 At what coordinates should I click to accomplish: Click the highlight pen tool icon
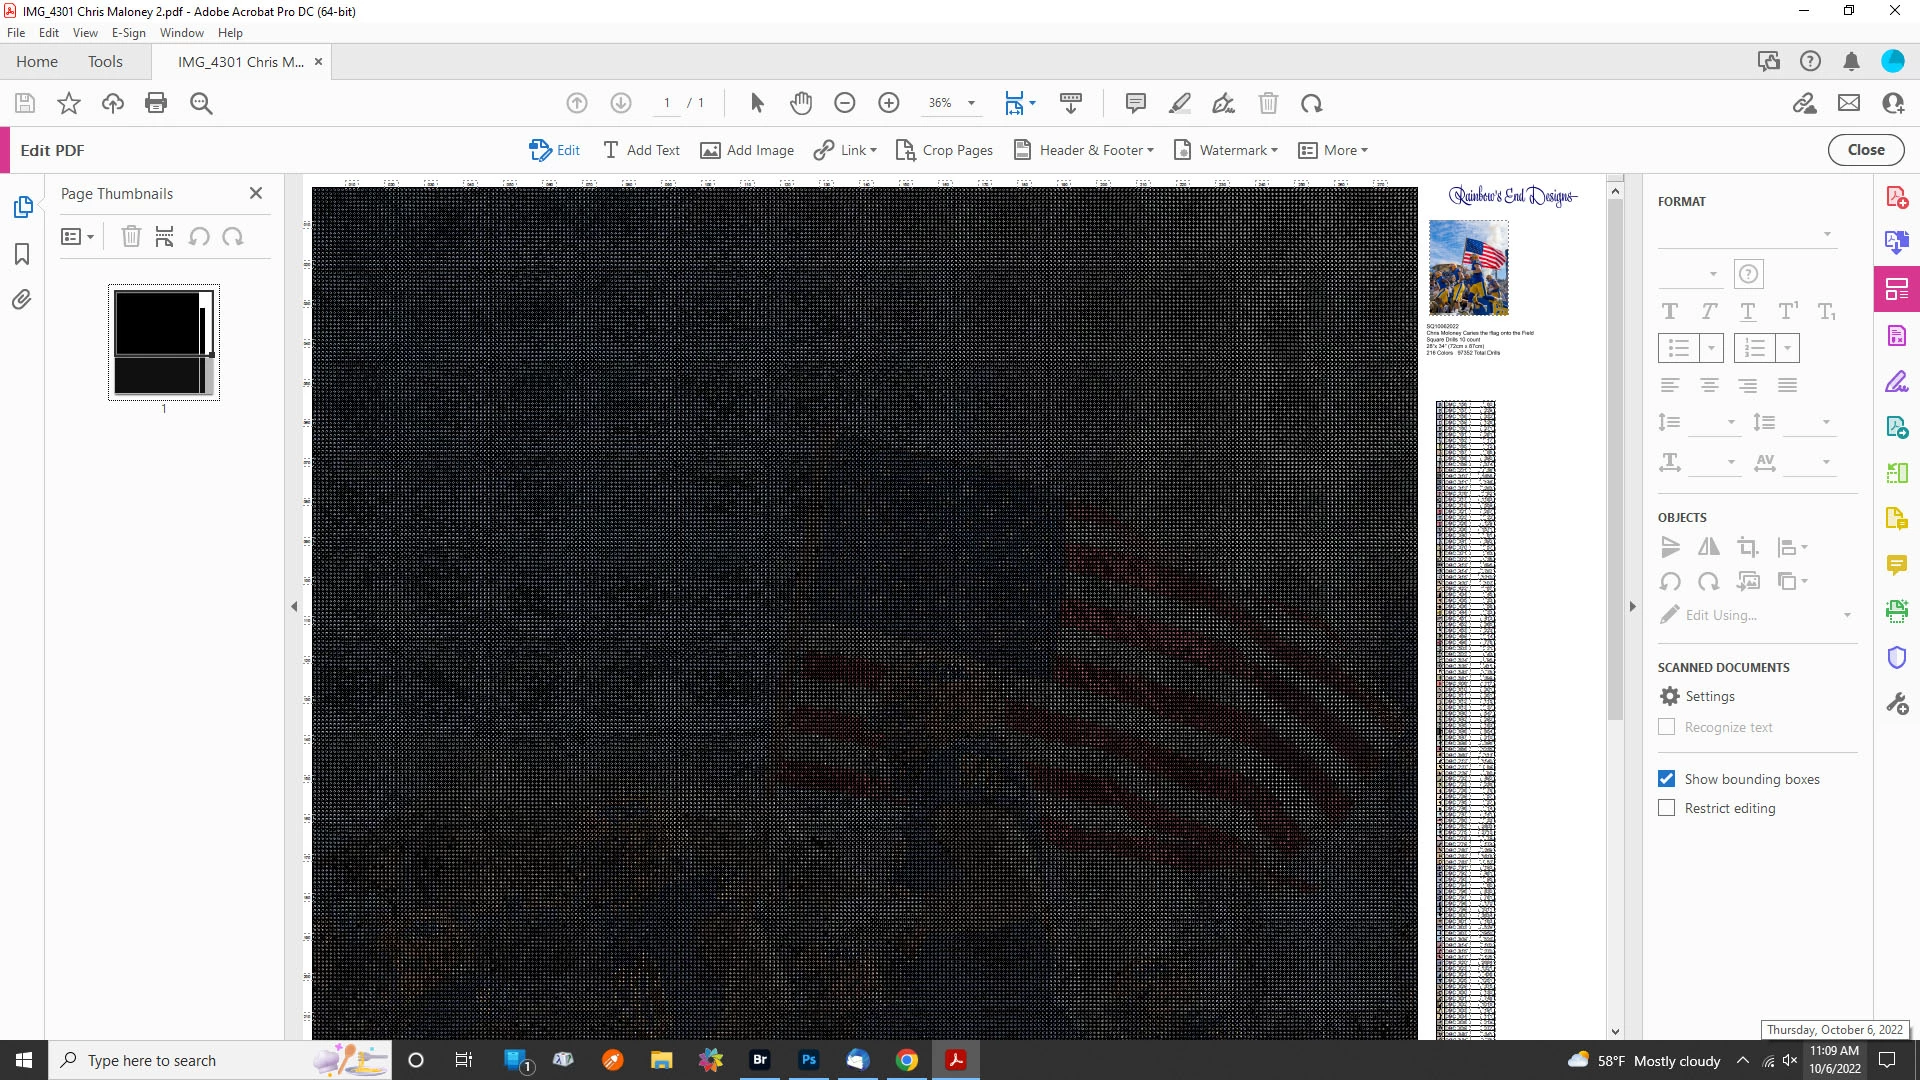pos(1180,103)
